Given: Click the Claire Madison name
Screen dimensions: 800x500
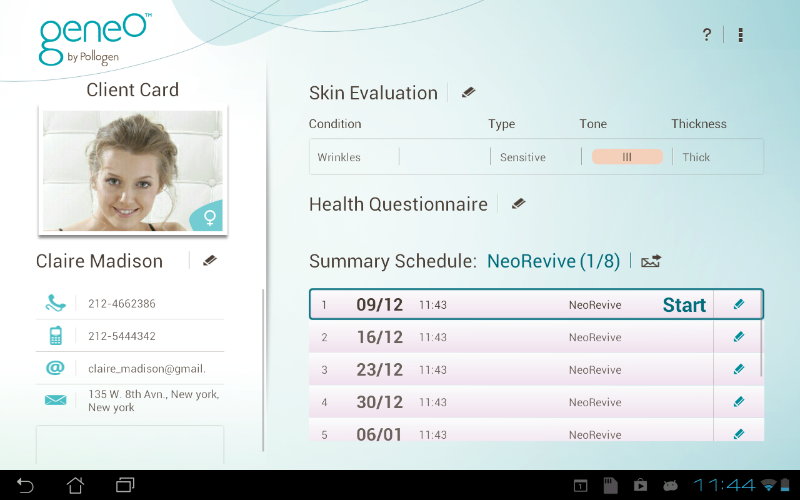Looking at the screenshot, I should pos(99,261).
